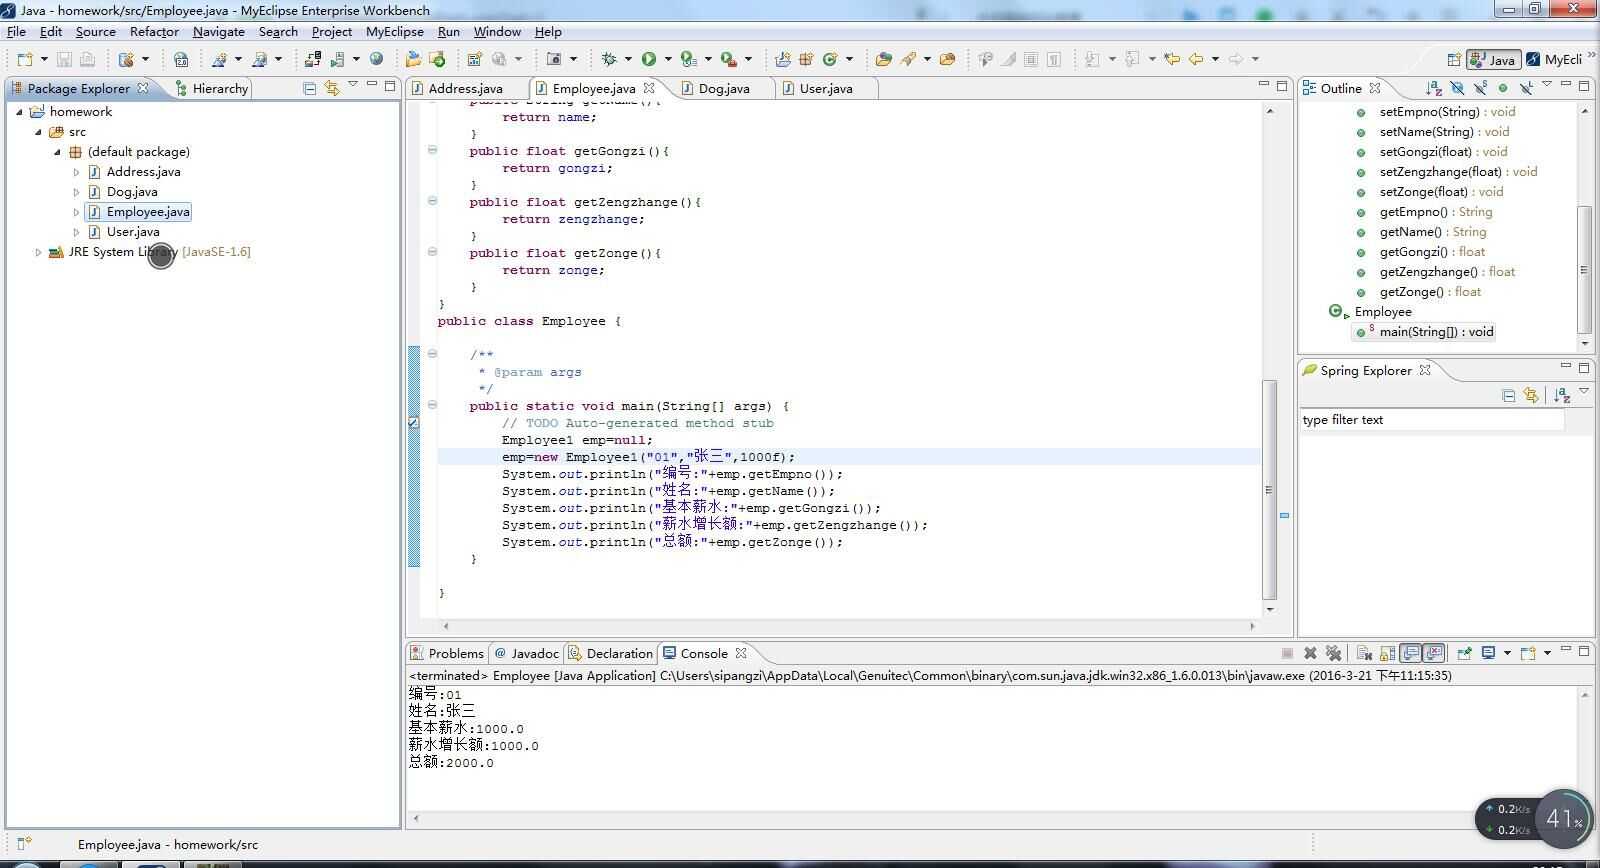Click Sort alphabetically icon in Outline
This screenshot has width=1600, height=868.
click(1433, 88)
